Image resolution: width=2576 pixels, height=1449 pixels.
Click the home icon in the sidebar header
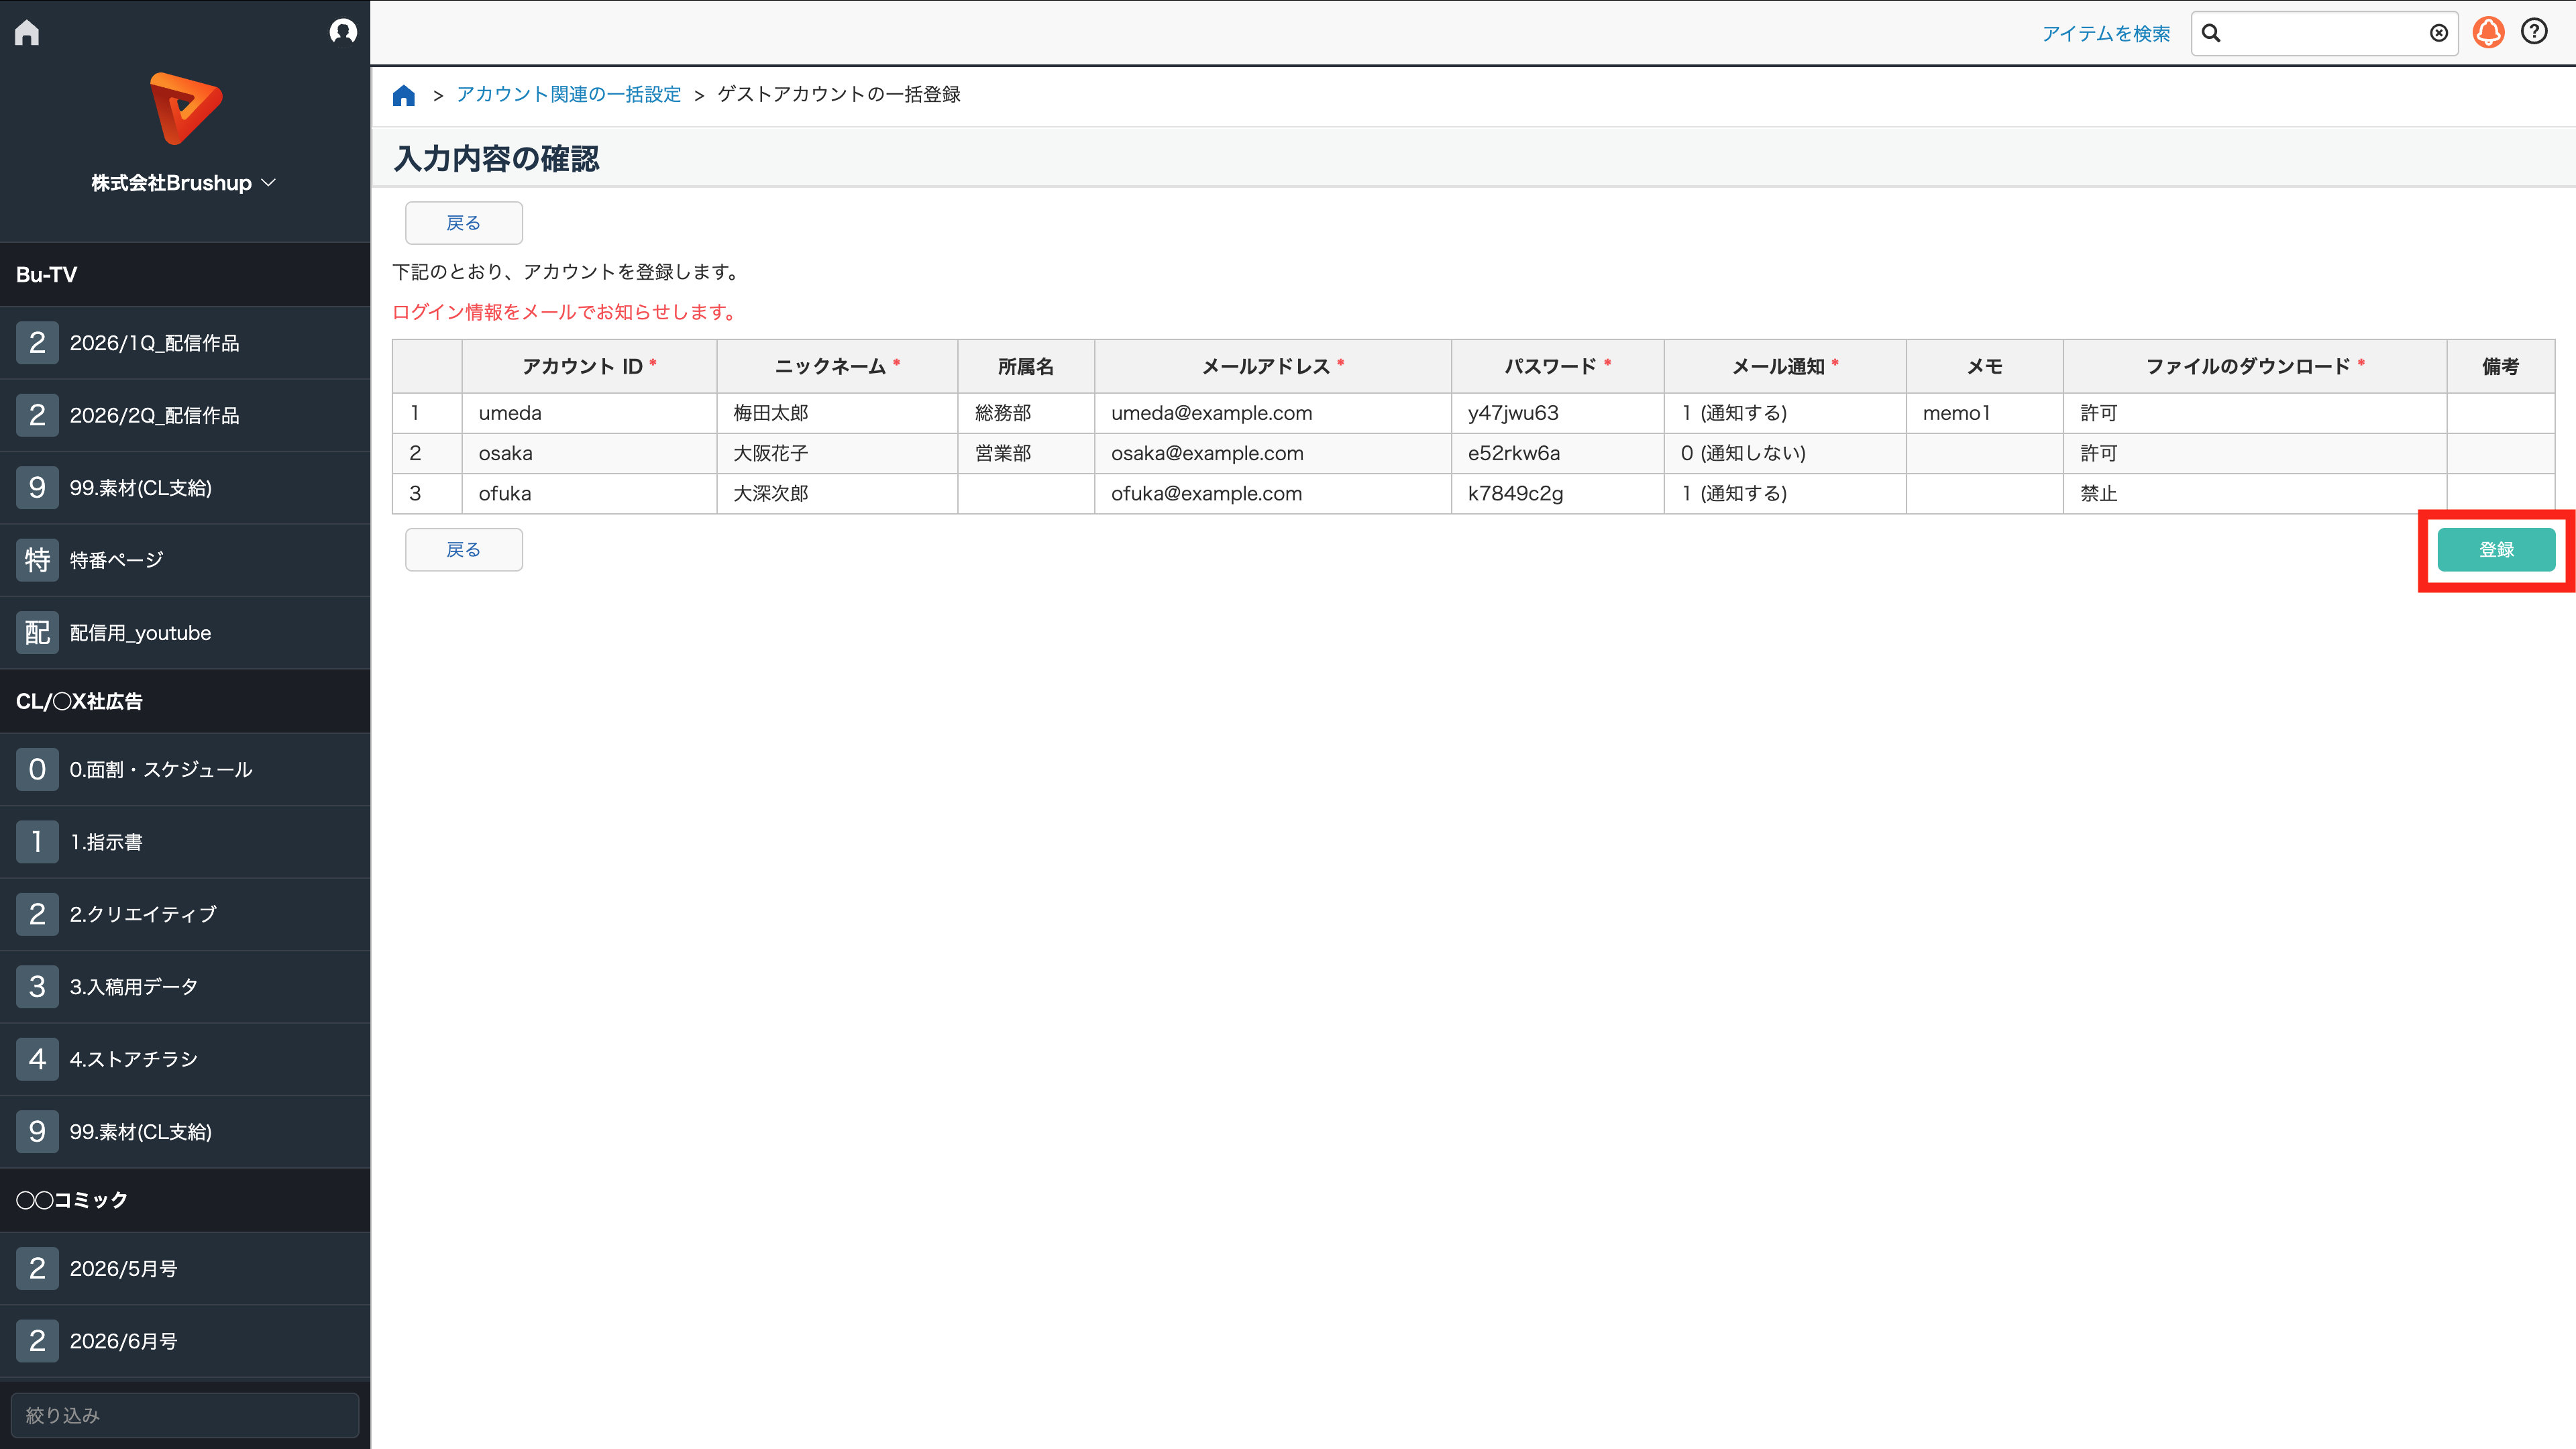pyautogui.click(x=27, y=33)
